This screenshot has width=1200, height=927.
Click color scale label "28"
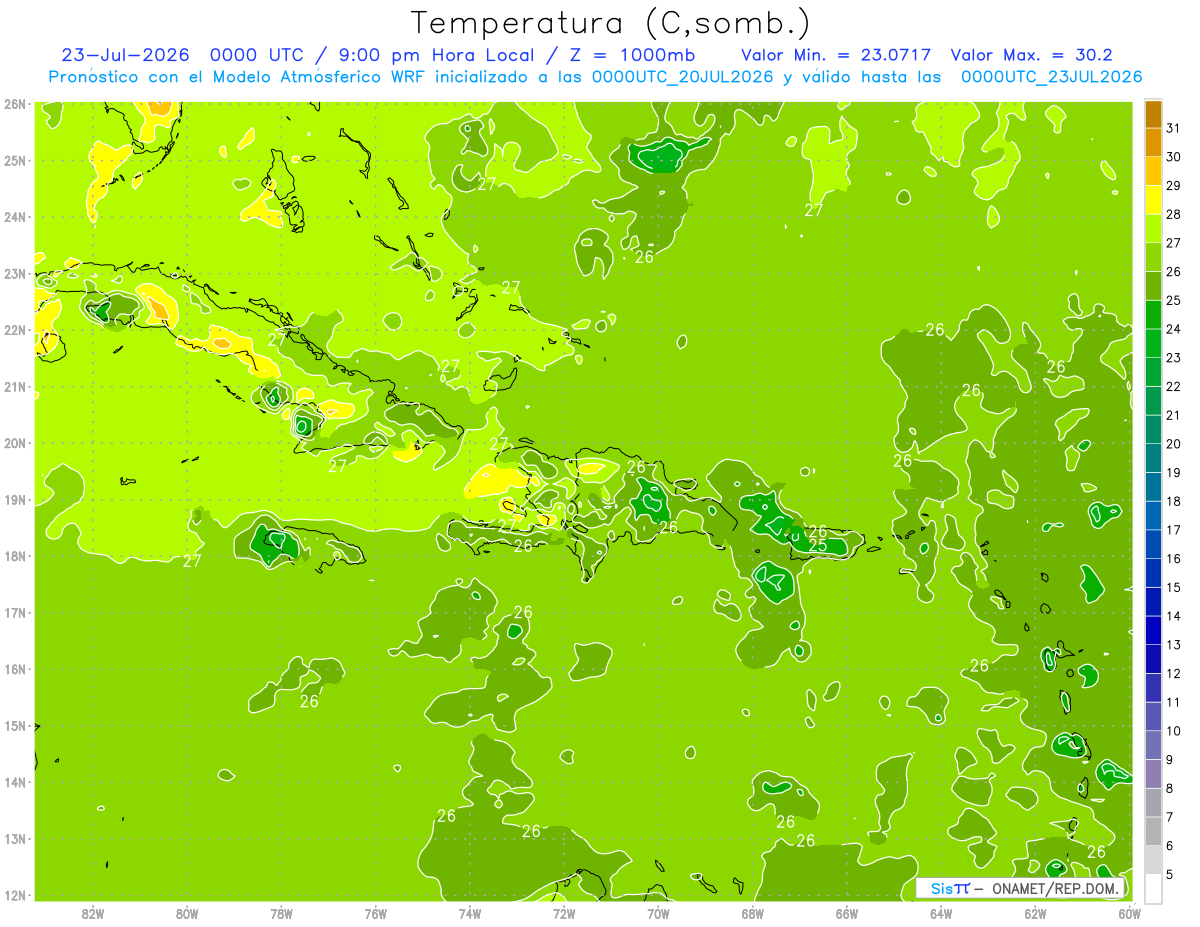click(x=1174, y=213)
